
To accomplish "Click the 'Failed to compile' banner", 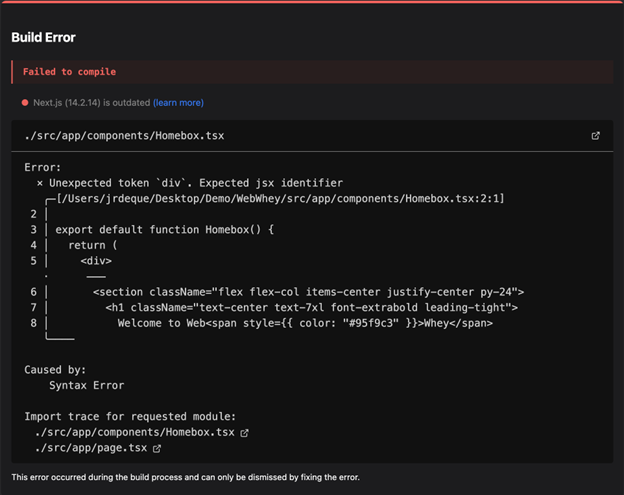I will tap(312, 72).
